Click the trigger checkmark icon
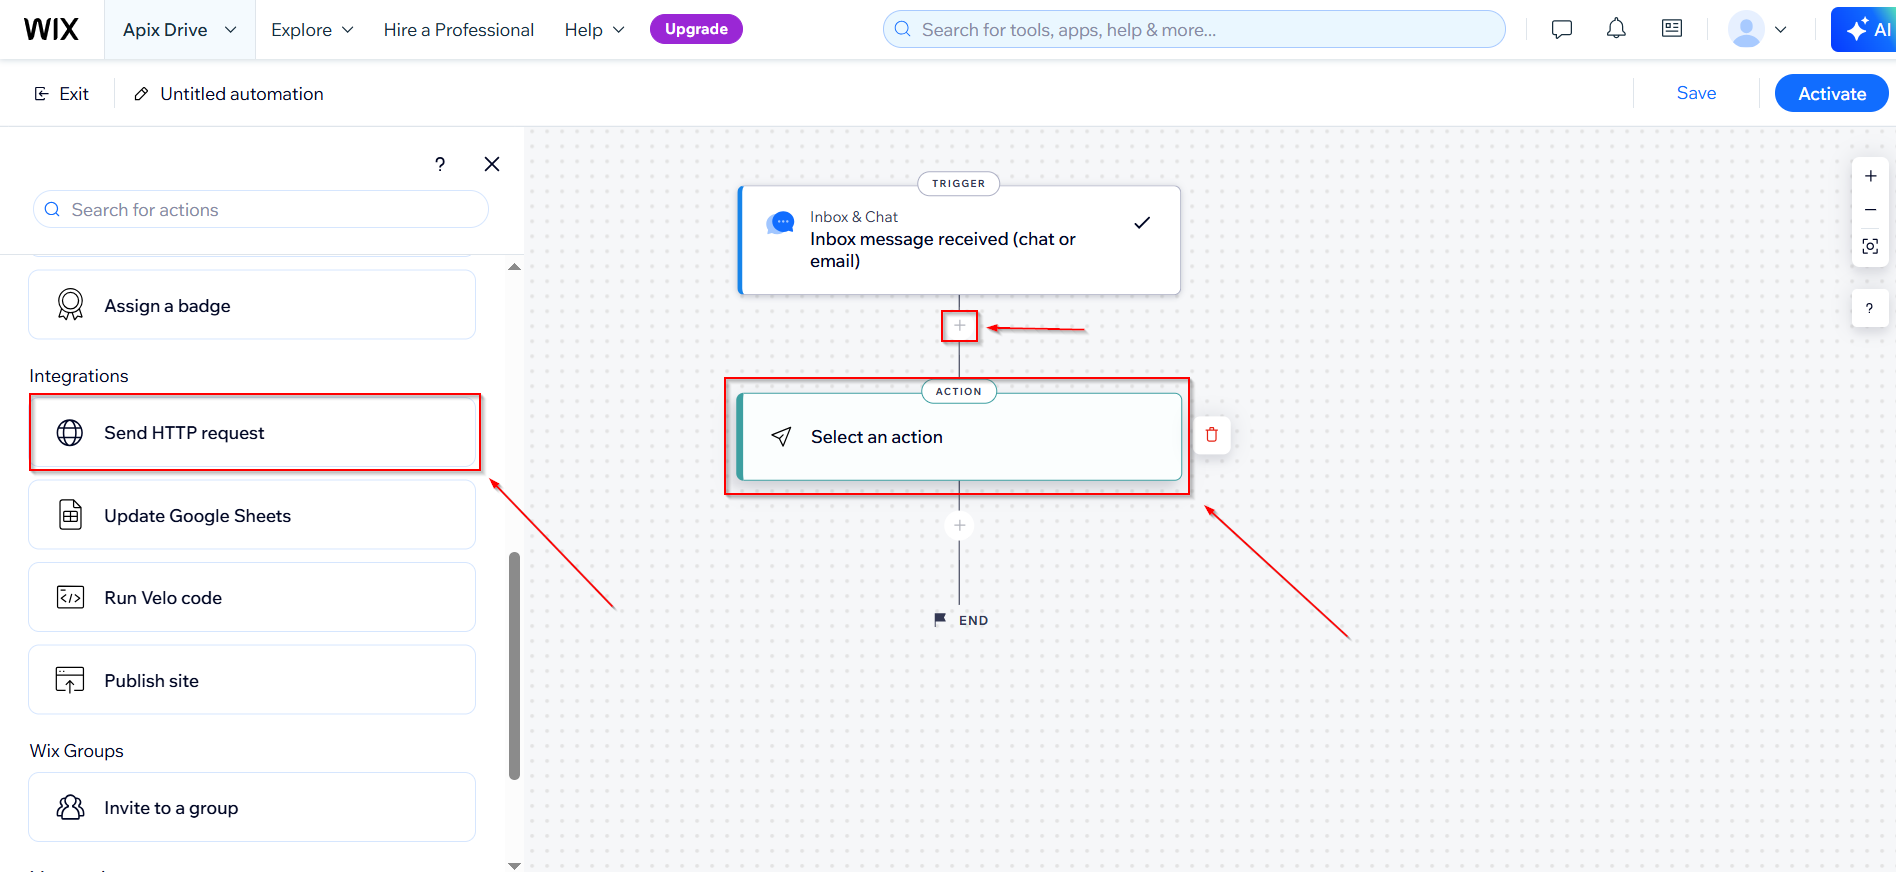The width and height of the screenshot is (1896, 872). pyautogui.click(x=1142, y=223)
